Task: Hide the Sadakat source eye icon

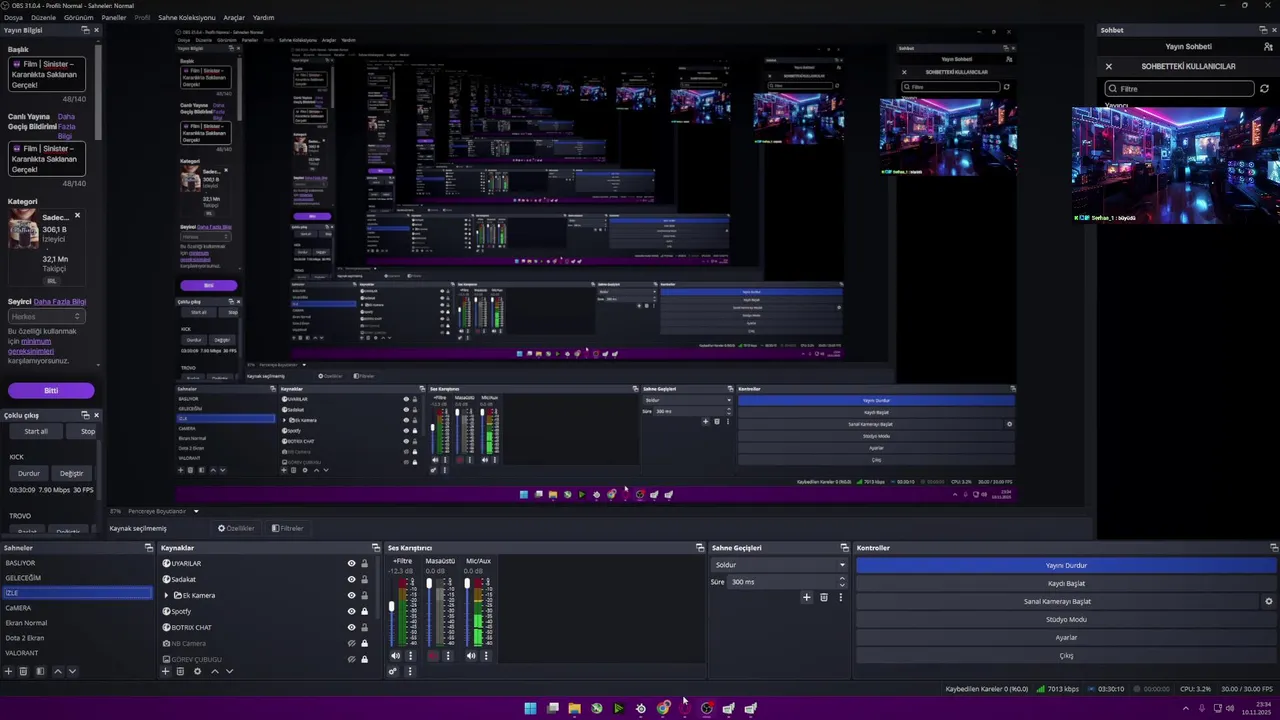Action: (x=351, y=579)
